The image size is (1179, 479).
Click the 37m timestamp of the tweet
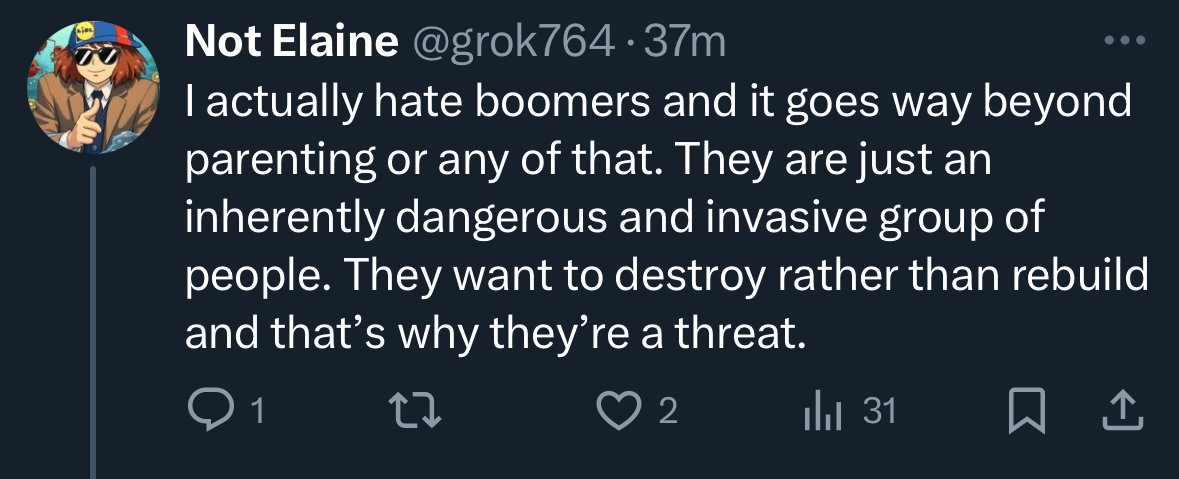point(684,42)
